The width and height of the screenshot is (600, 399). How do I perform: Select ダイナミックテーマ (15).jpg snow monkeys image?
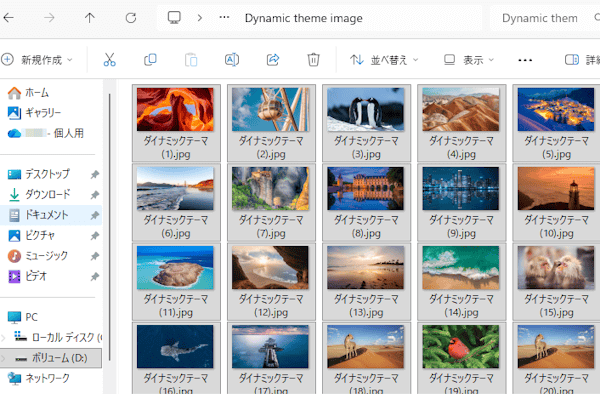click(556, 282)
